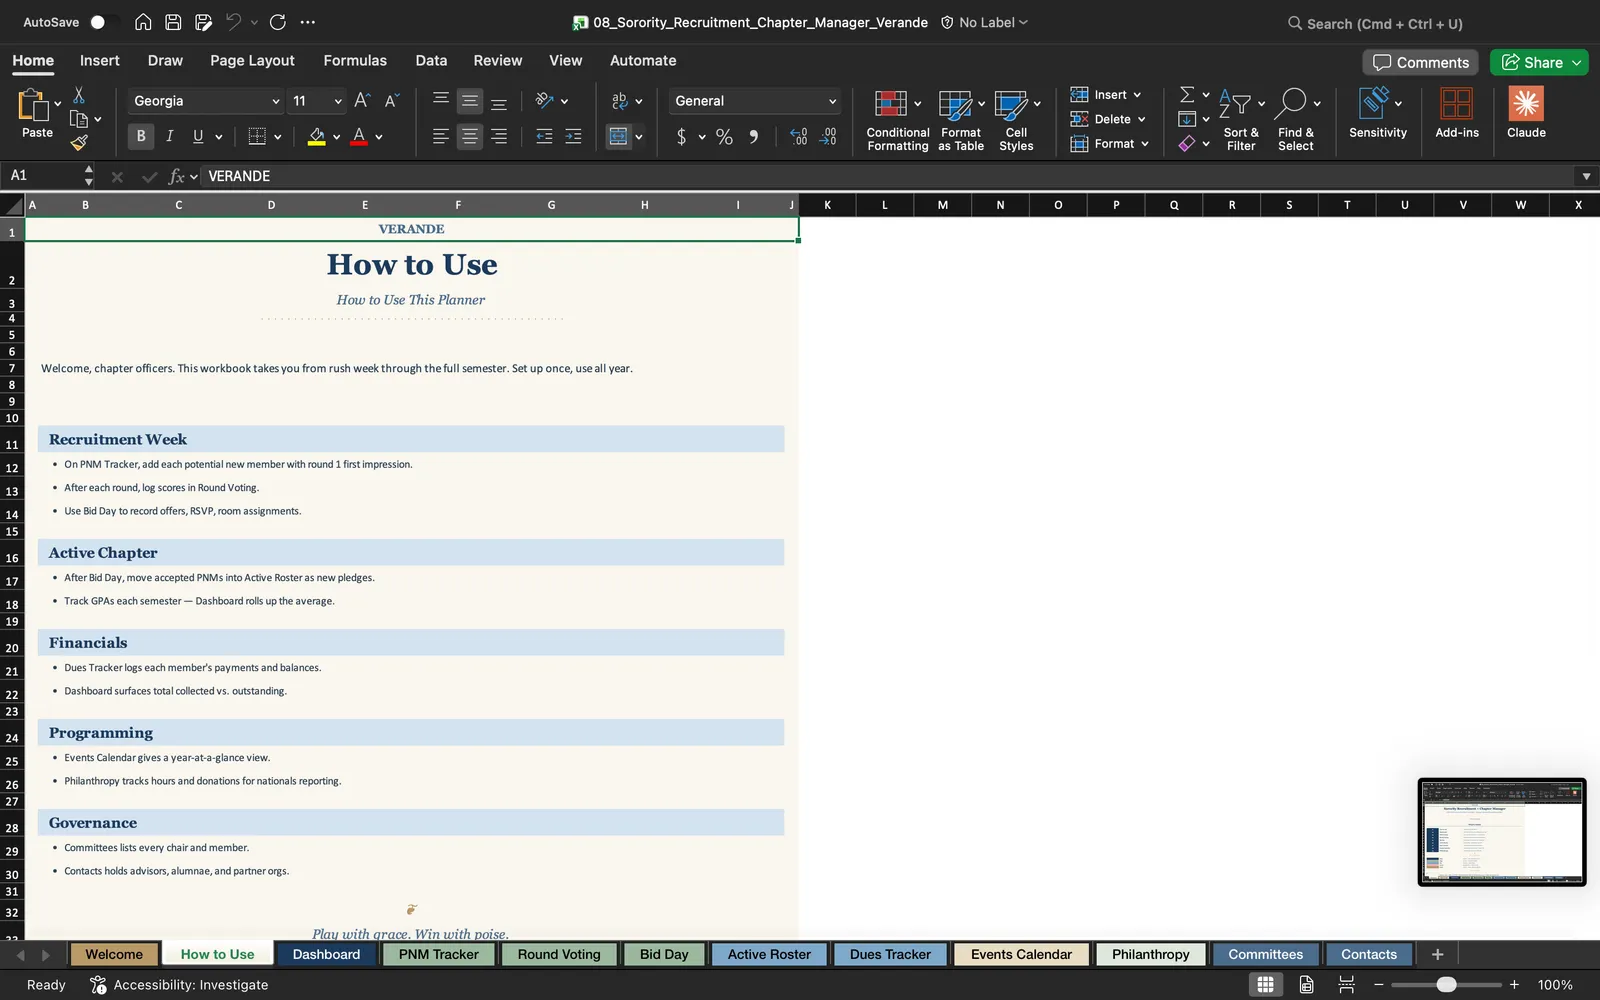Toggle center horizontal alignment

tap(469, 136)
